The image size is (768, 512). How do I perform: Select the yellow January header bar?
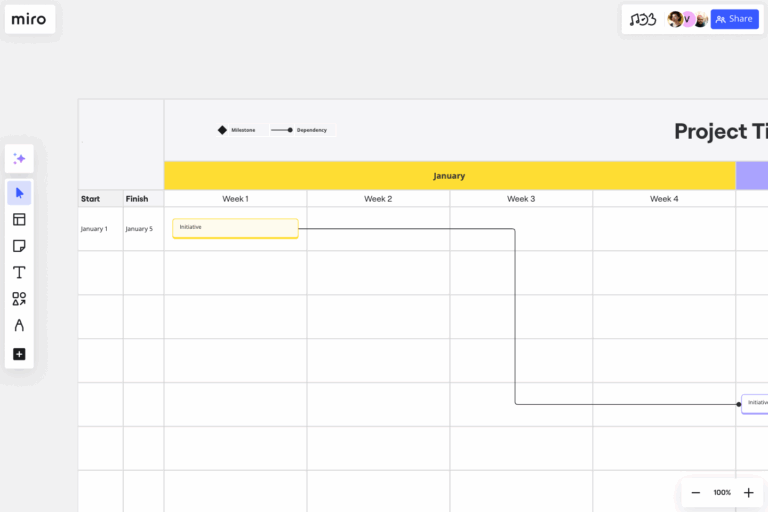coord(449,176)
